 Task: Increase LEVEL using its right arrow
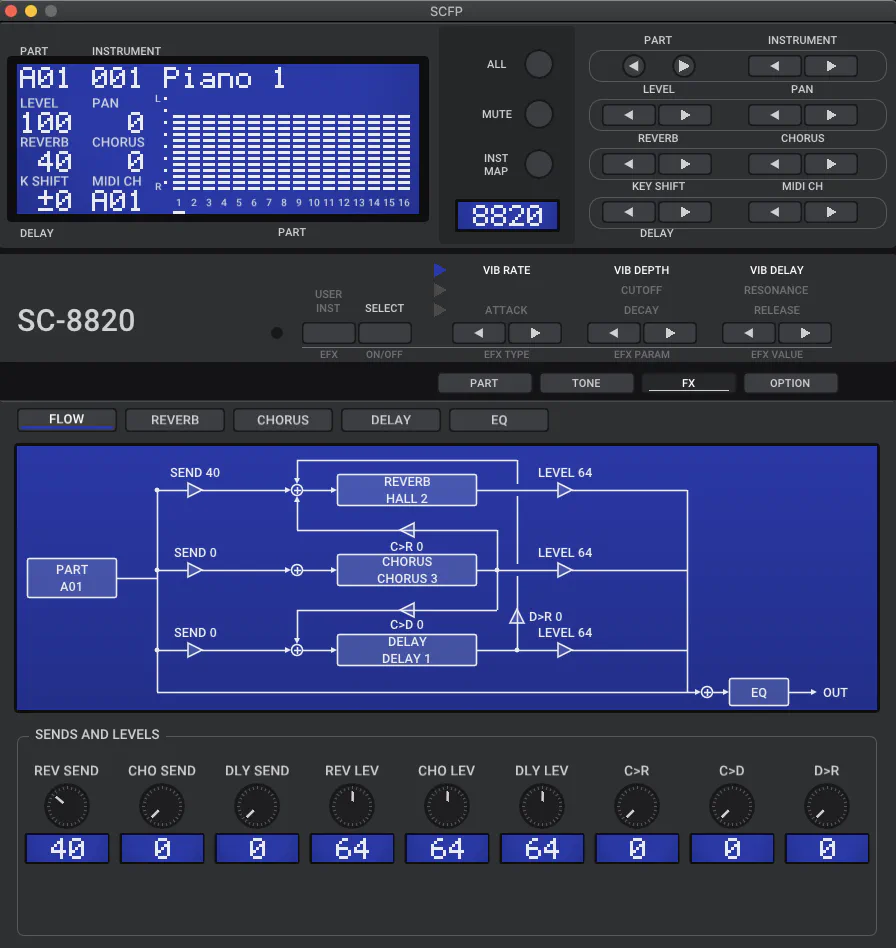[x=684, y=115]
